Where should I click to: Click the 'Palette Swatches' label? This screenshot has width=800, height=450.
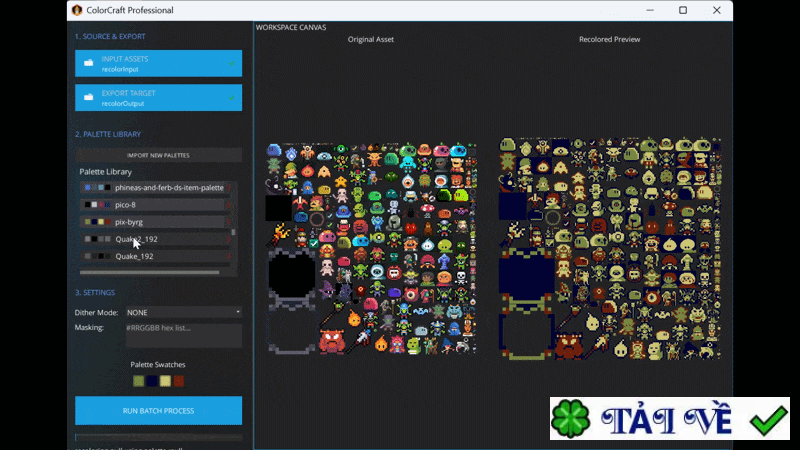point(158,364)
